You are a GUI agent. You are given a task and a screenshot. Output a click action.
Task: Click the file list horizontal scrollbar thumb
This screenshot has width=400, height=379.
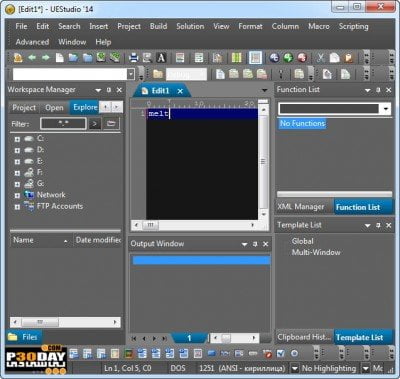[40, 322]
